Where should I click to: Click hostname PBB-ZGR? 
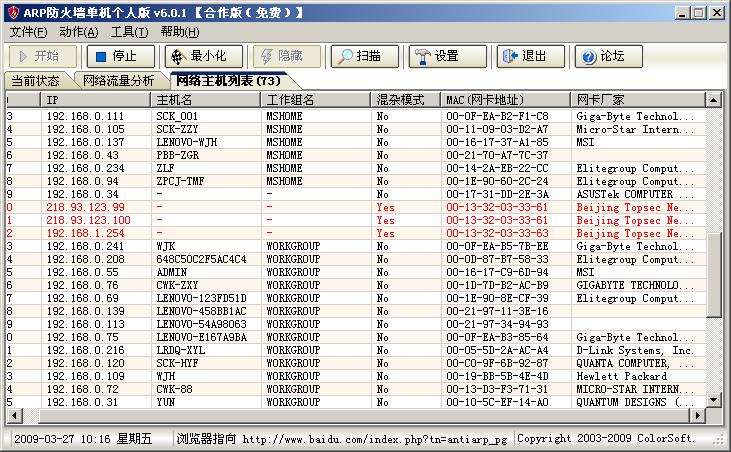(x=178, y=155)
